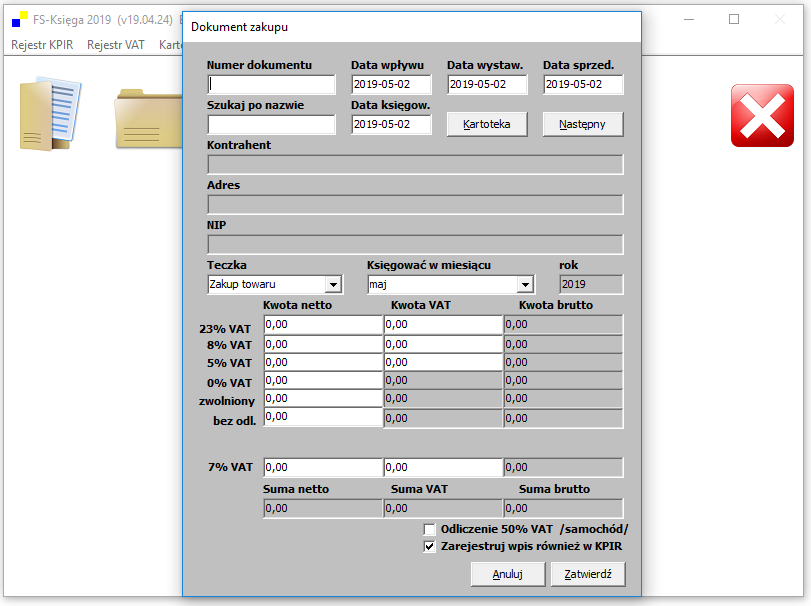This screenshot has width=811, height=606.
Task: Click the 5% VAT Kwota VAT field
Action: [443, 362]
